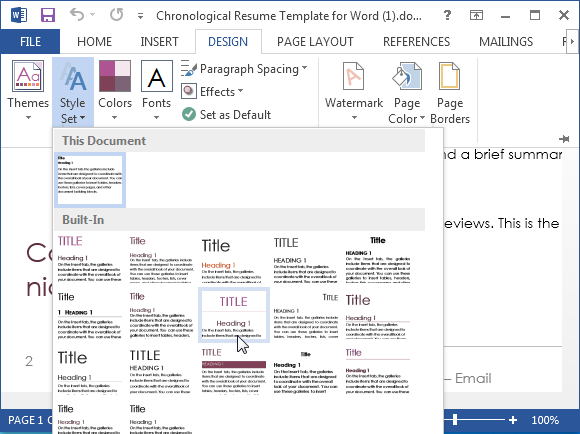This screenshot has width=580, height=434.
Task: Click the Style Set icon
Action: (x=73, y=77)
